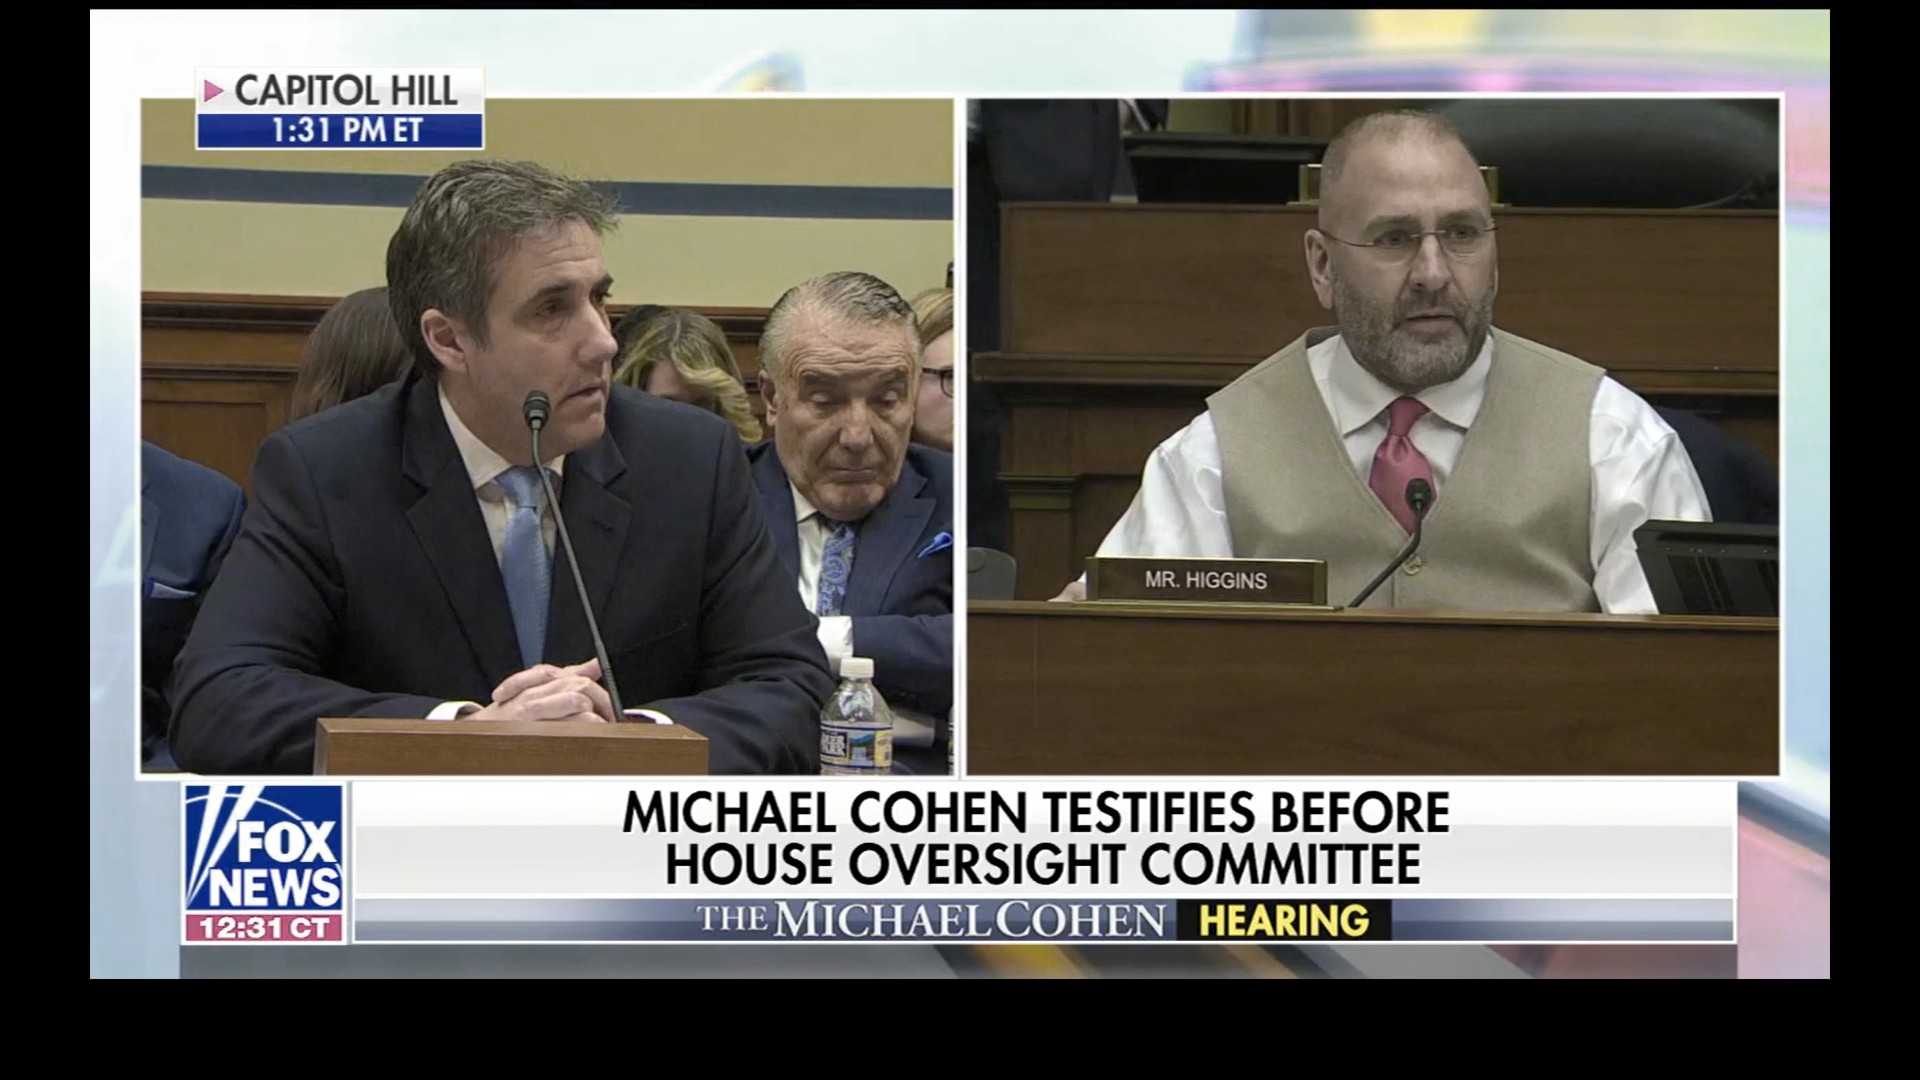Click the water bottle on witness table
The width and height of the screenshot is (1920, 1080).
click(x=856, y=714)
